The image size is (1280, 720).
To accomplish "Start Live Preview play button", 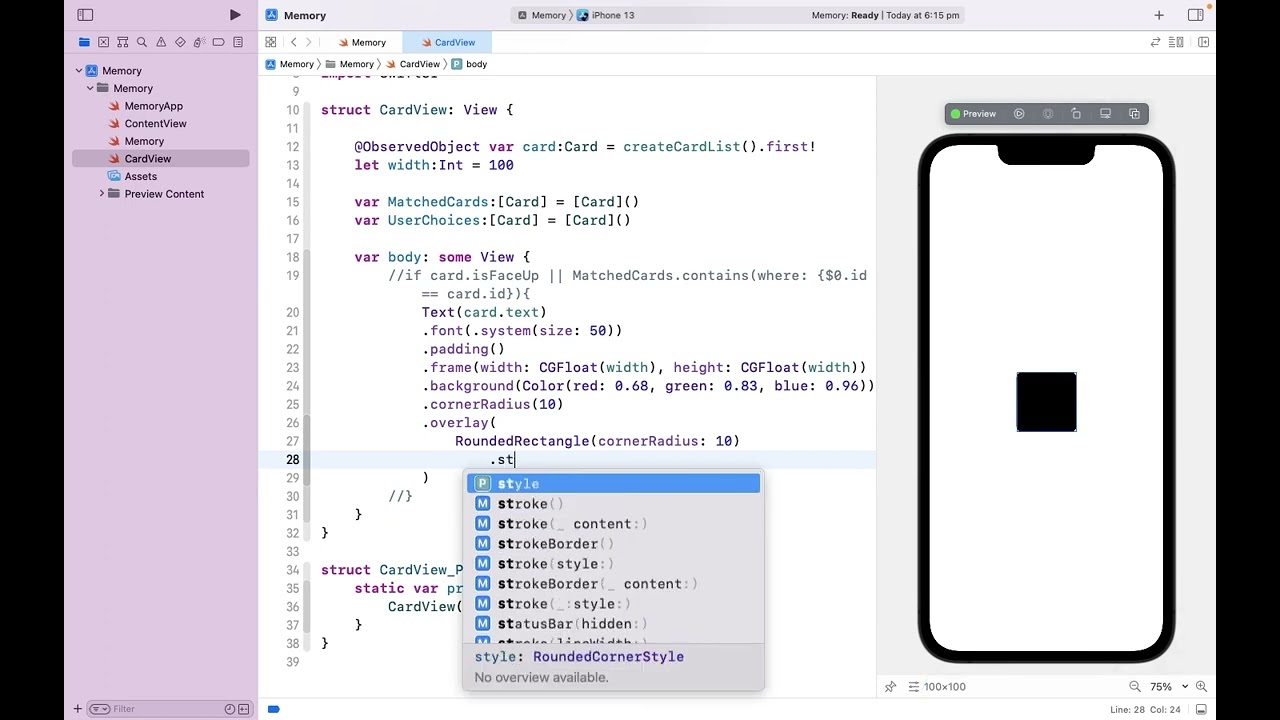I will tap(1019, 114).
